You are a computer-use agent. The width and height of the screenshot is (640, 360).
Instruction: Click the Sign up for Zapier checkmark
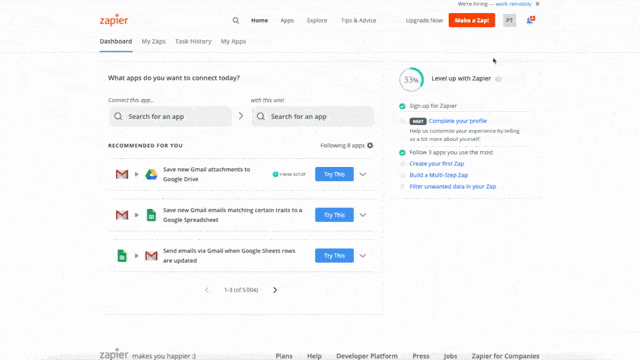tap(402, 106)
